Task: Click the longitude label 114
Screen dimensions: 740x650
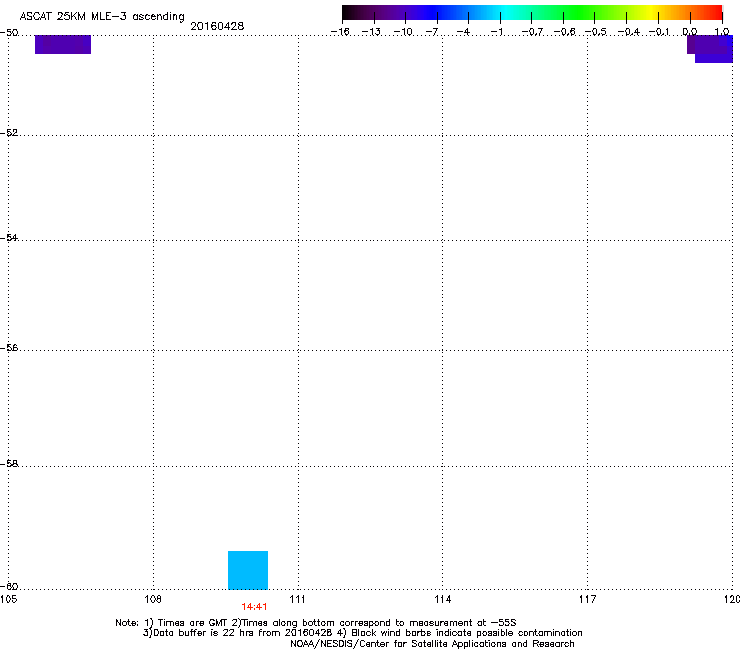Action: click(443, 599)
